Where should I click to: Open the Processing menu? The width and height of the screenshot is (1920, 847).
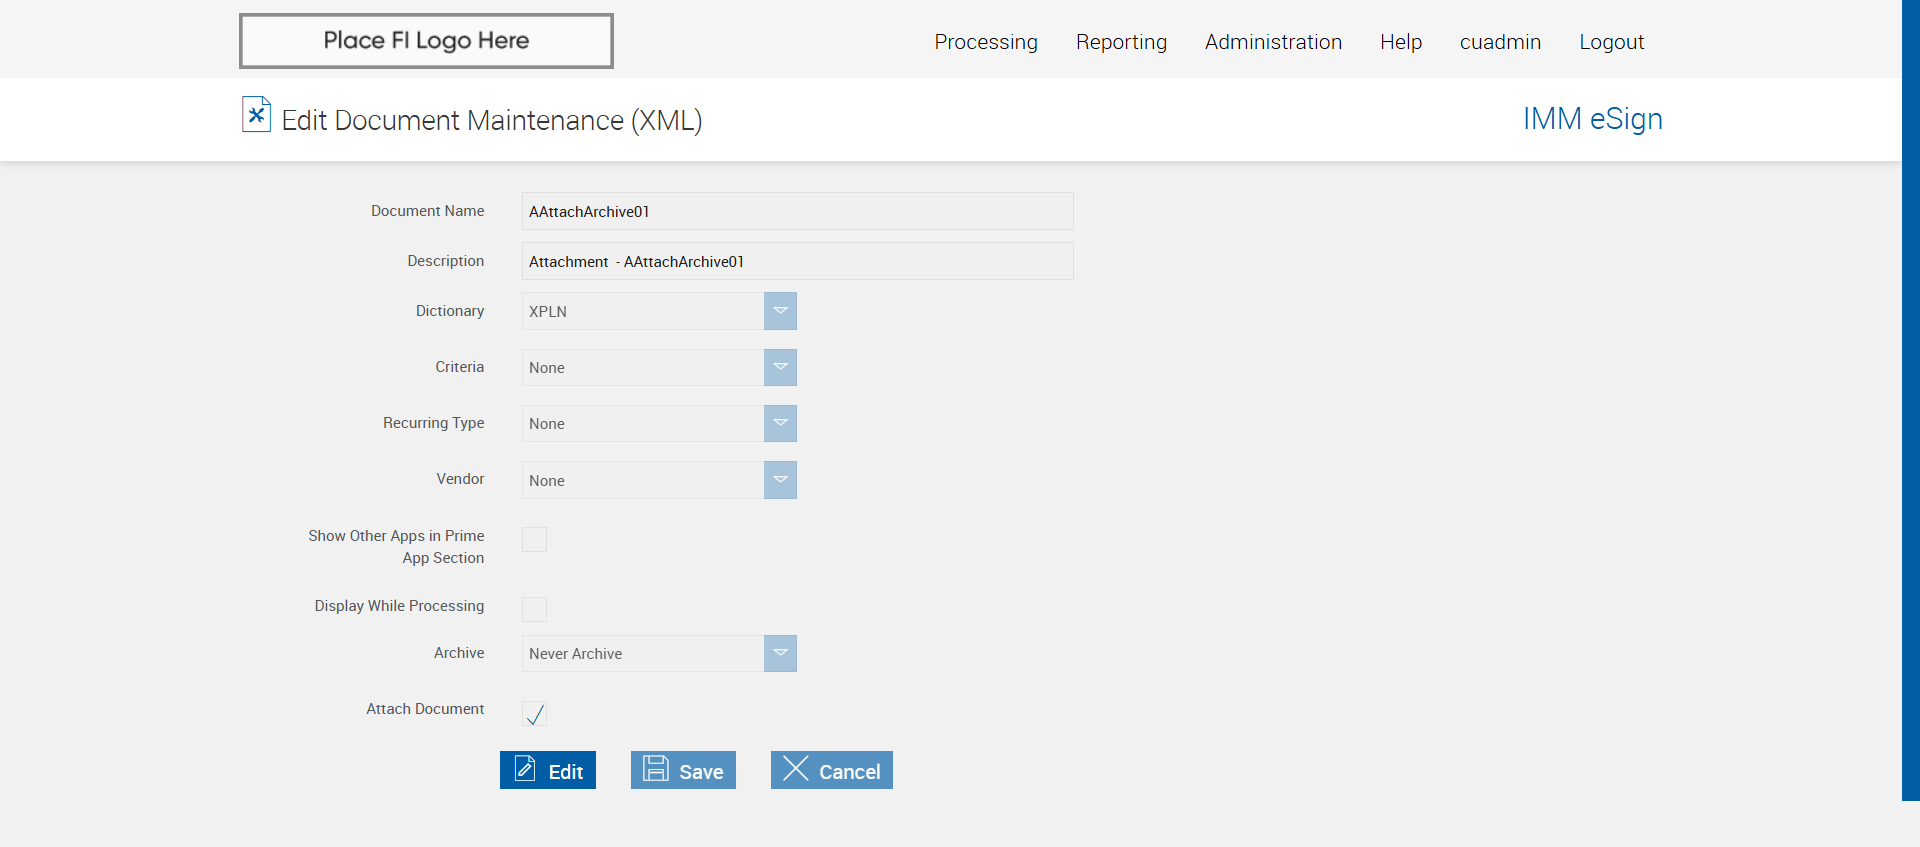(986, 42)
